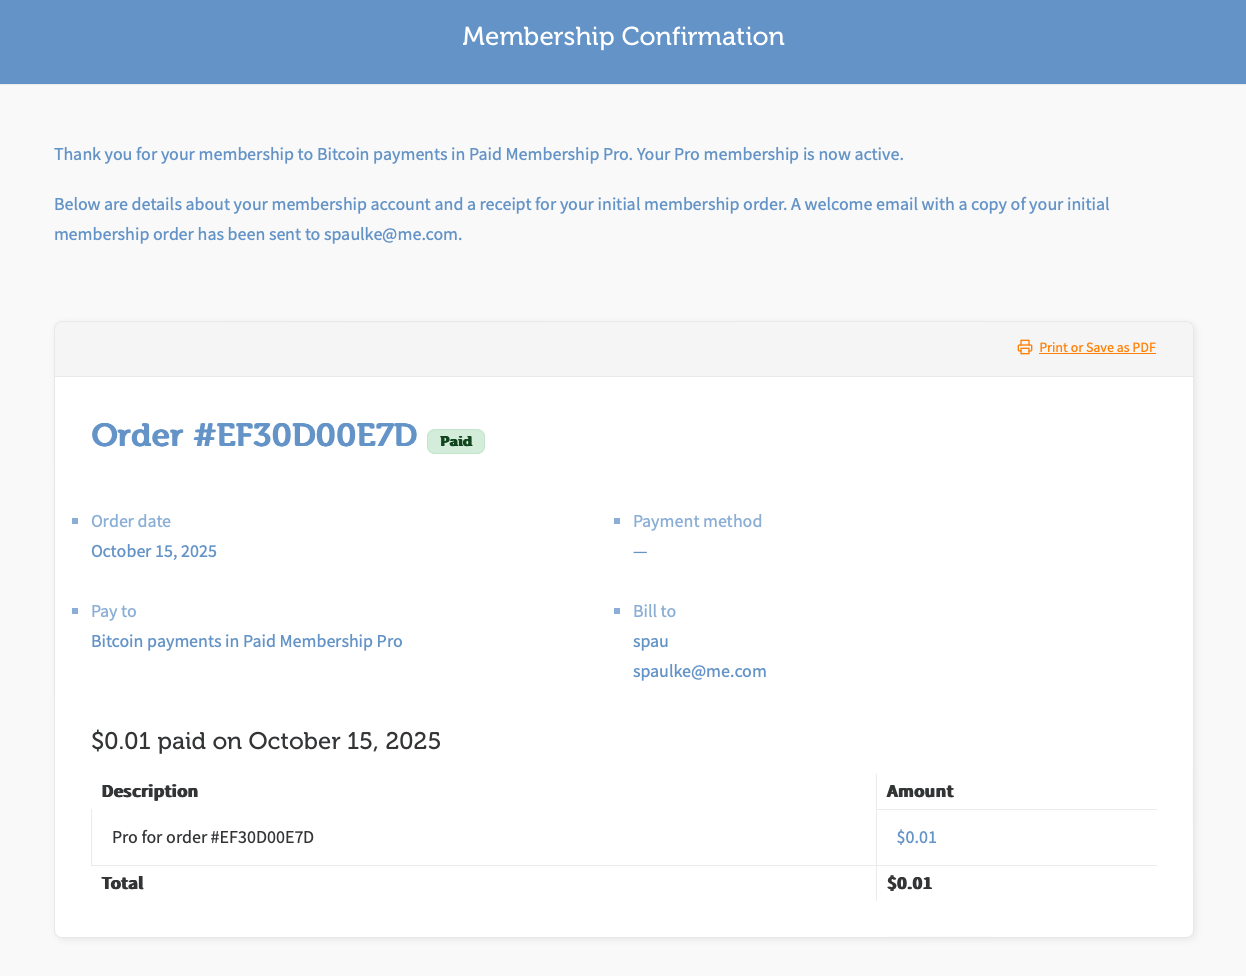
Task: Select the October 15, 2025 order date value
Action: coord(154,551)
